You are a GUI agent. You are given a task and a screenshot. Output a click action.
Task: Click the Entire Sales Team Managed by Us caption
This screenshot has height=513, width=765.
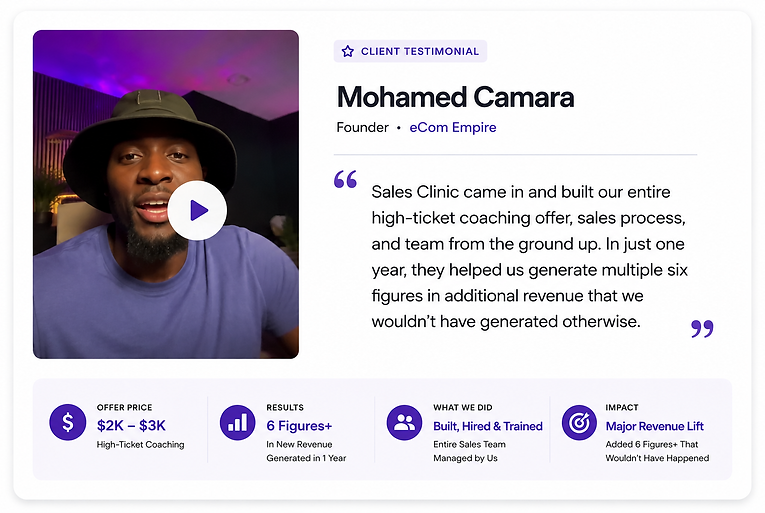coord(469,451)
